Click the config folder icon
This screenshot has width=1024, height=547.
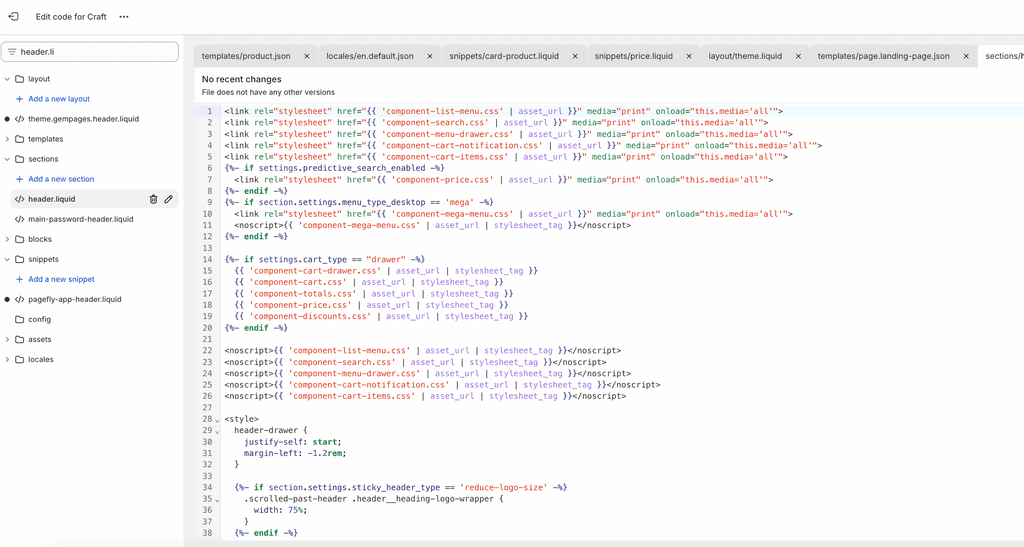pos(20,319)
